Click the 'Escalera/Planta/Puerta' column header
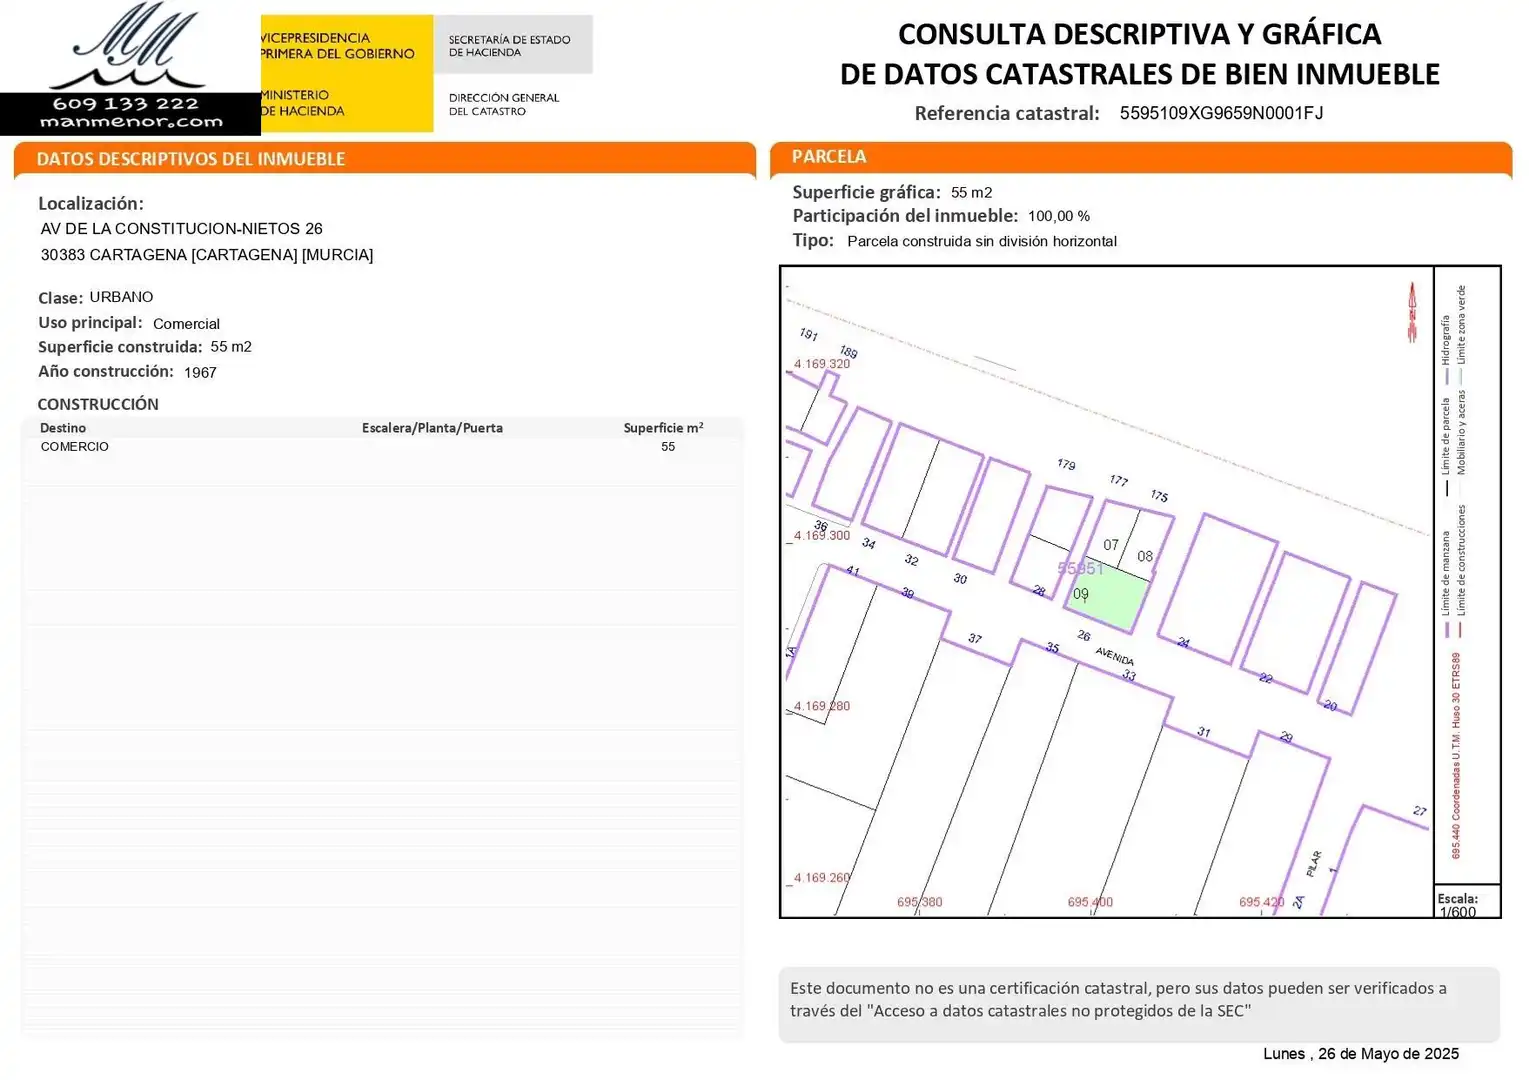This screenshot has width=1529, height=1080. [x=432, y=428]
